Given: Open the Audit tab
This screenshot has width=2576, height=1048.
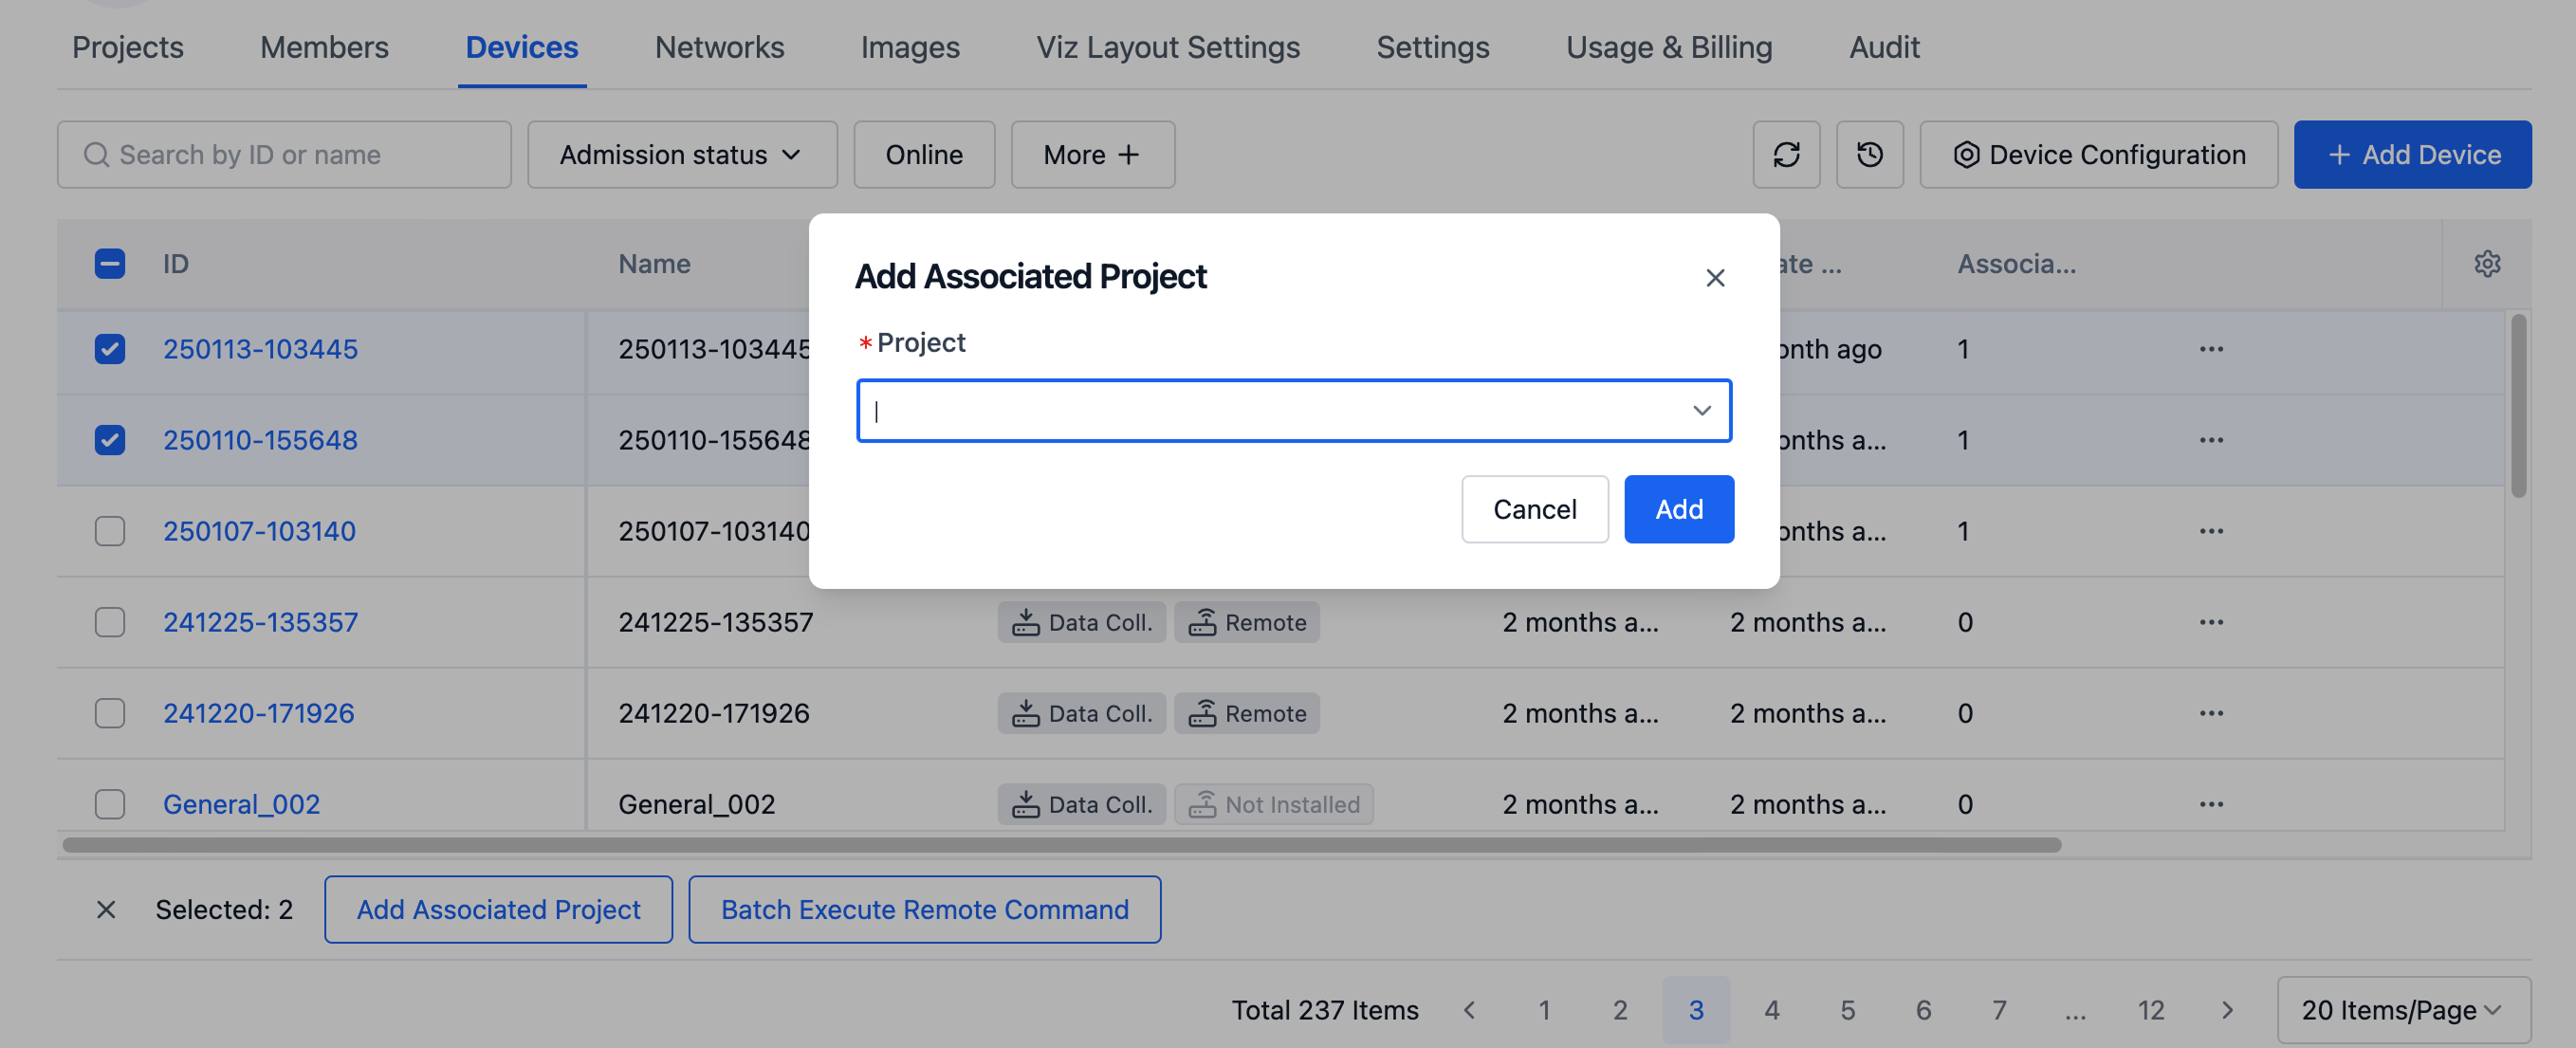Looking at the screenshot, I should point(1884,47).
